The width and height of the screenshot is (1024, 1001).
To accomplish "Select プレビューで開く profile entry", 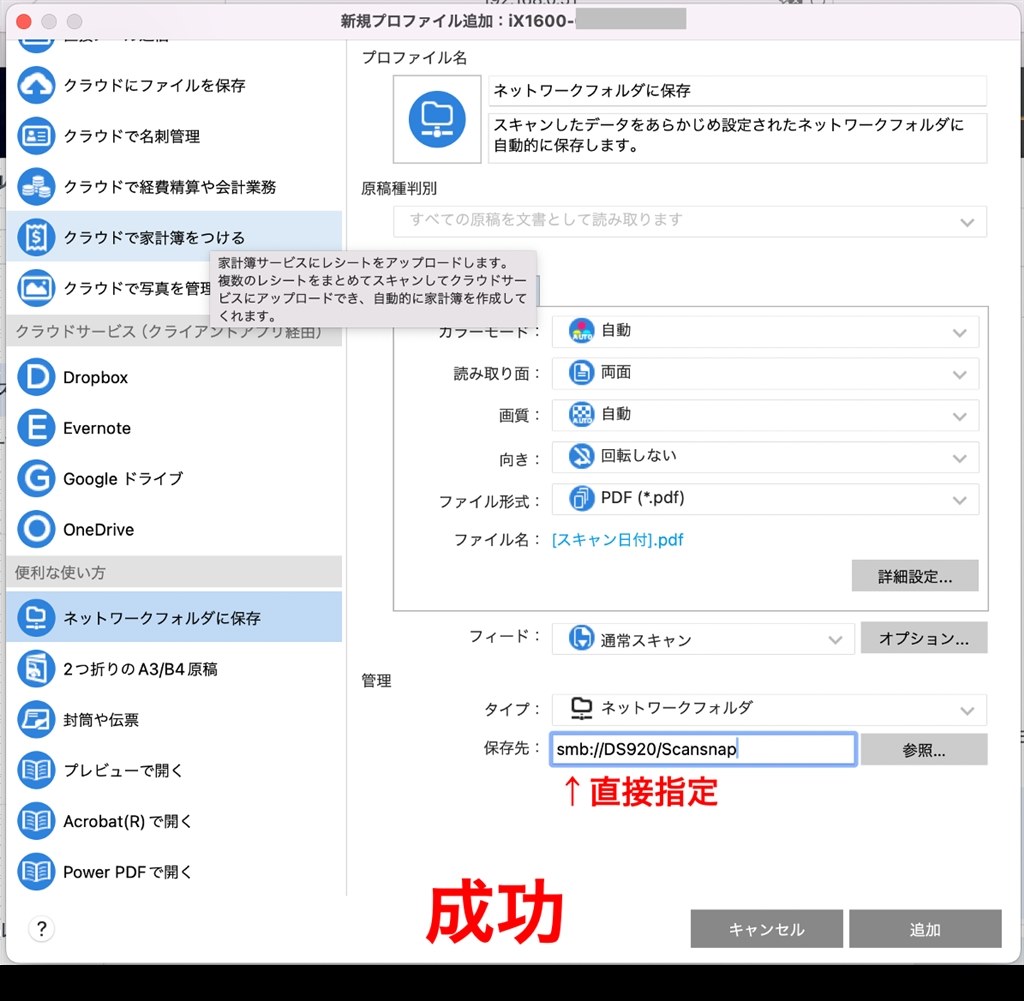I will pos(174,770).
